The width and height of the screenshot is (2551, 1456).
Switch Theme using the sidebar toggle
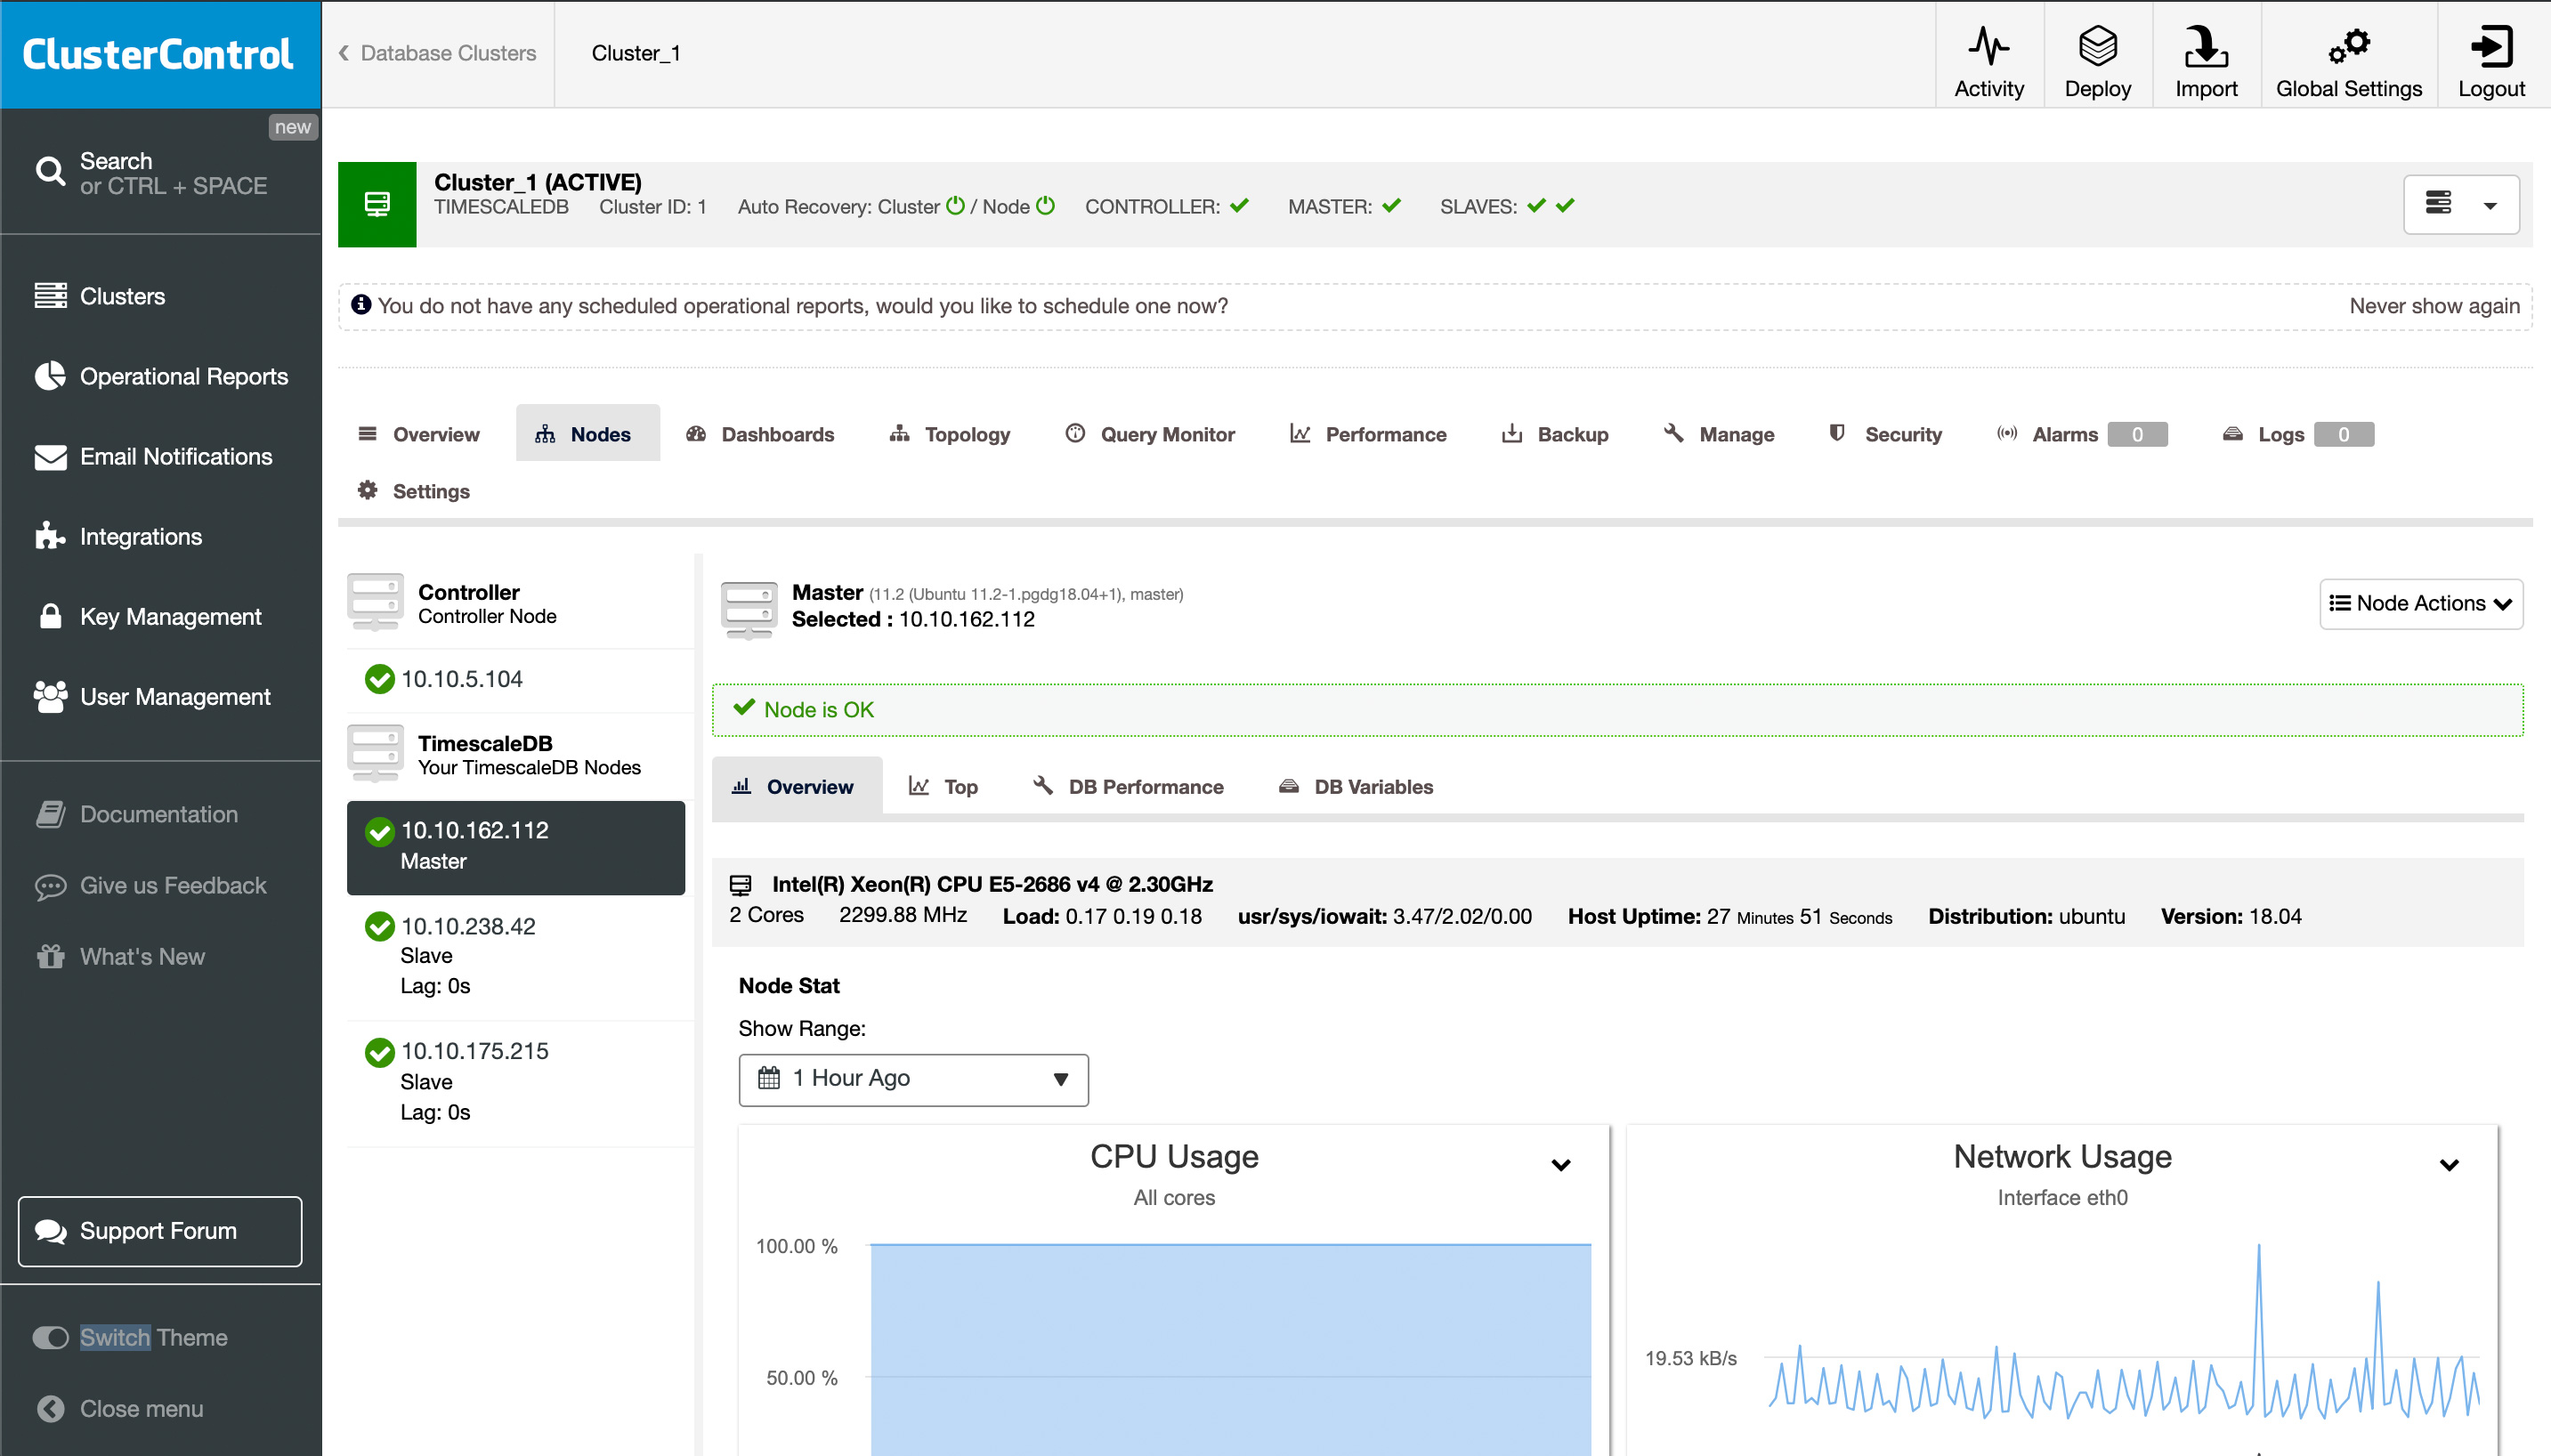pyautogui.click(x=50, y=1337)
